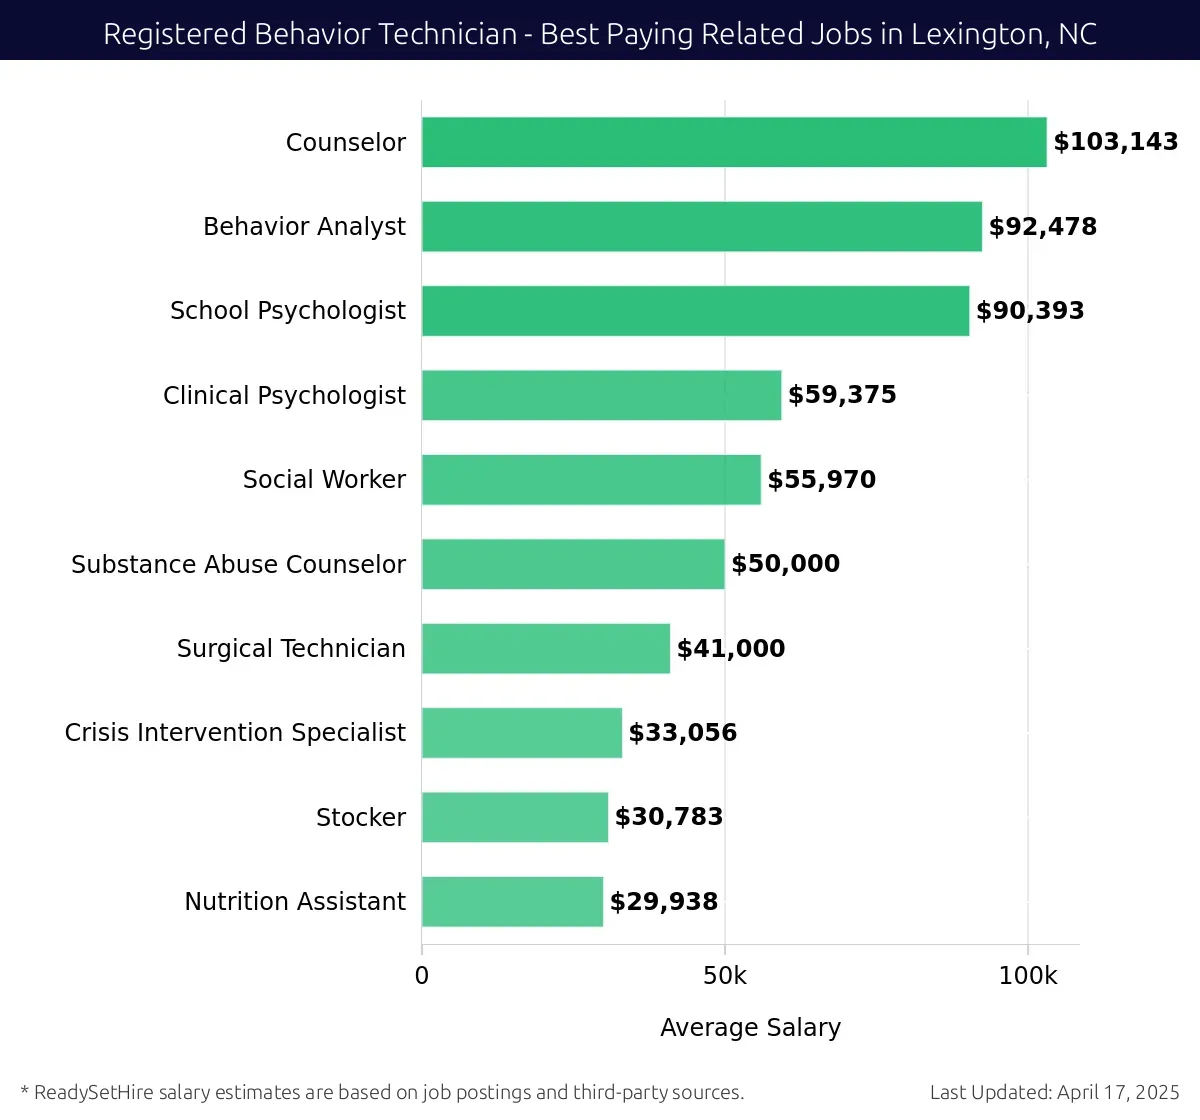Click the School Psychologist bar
1200x1120 pixels.
point(690,310)
